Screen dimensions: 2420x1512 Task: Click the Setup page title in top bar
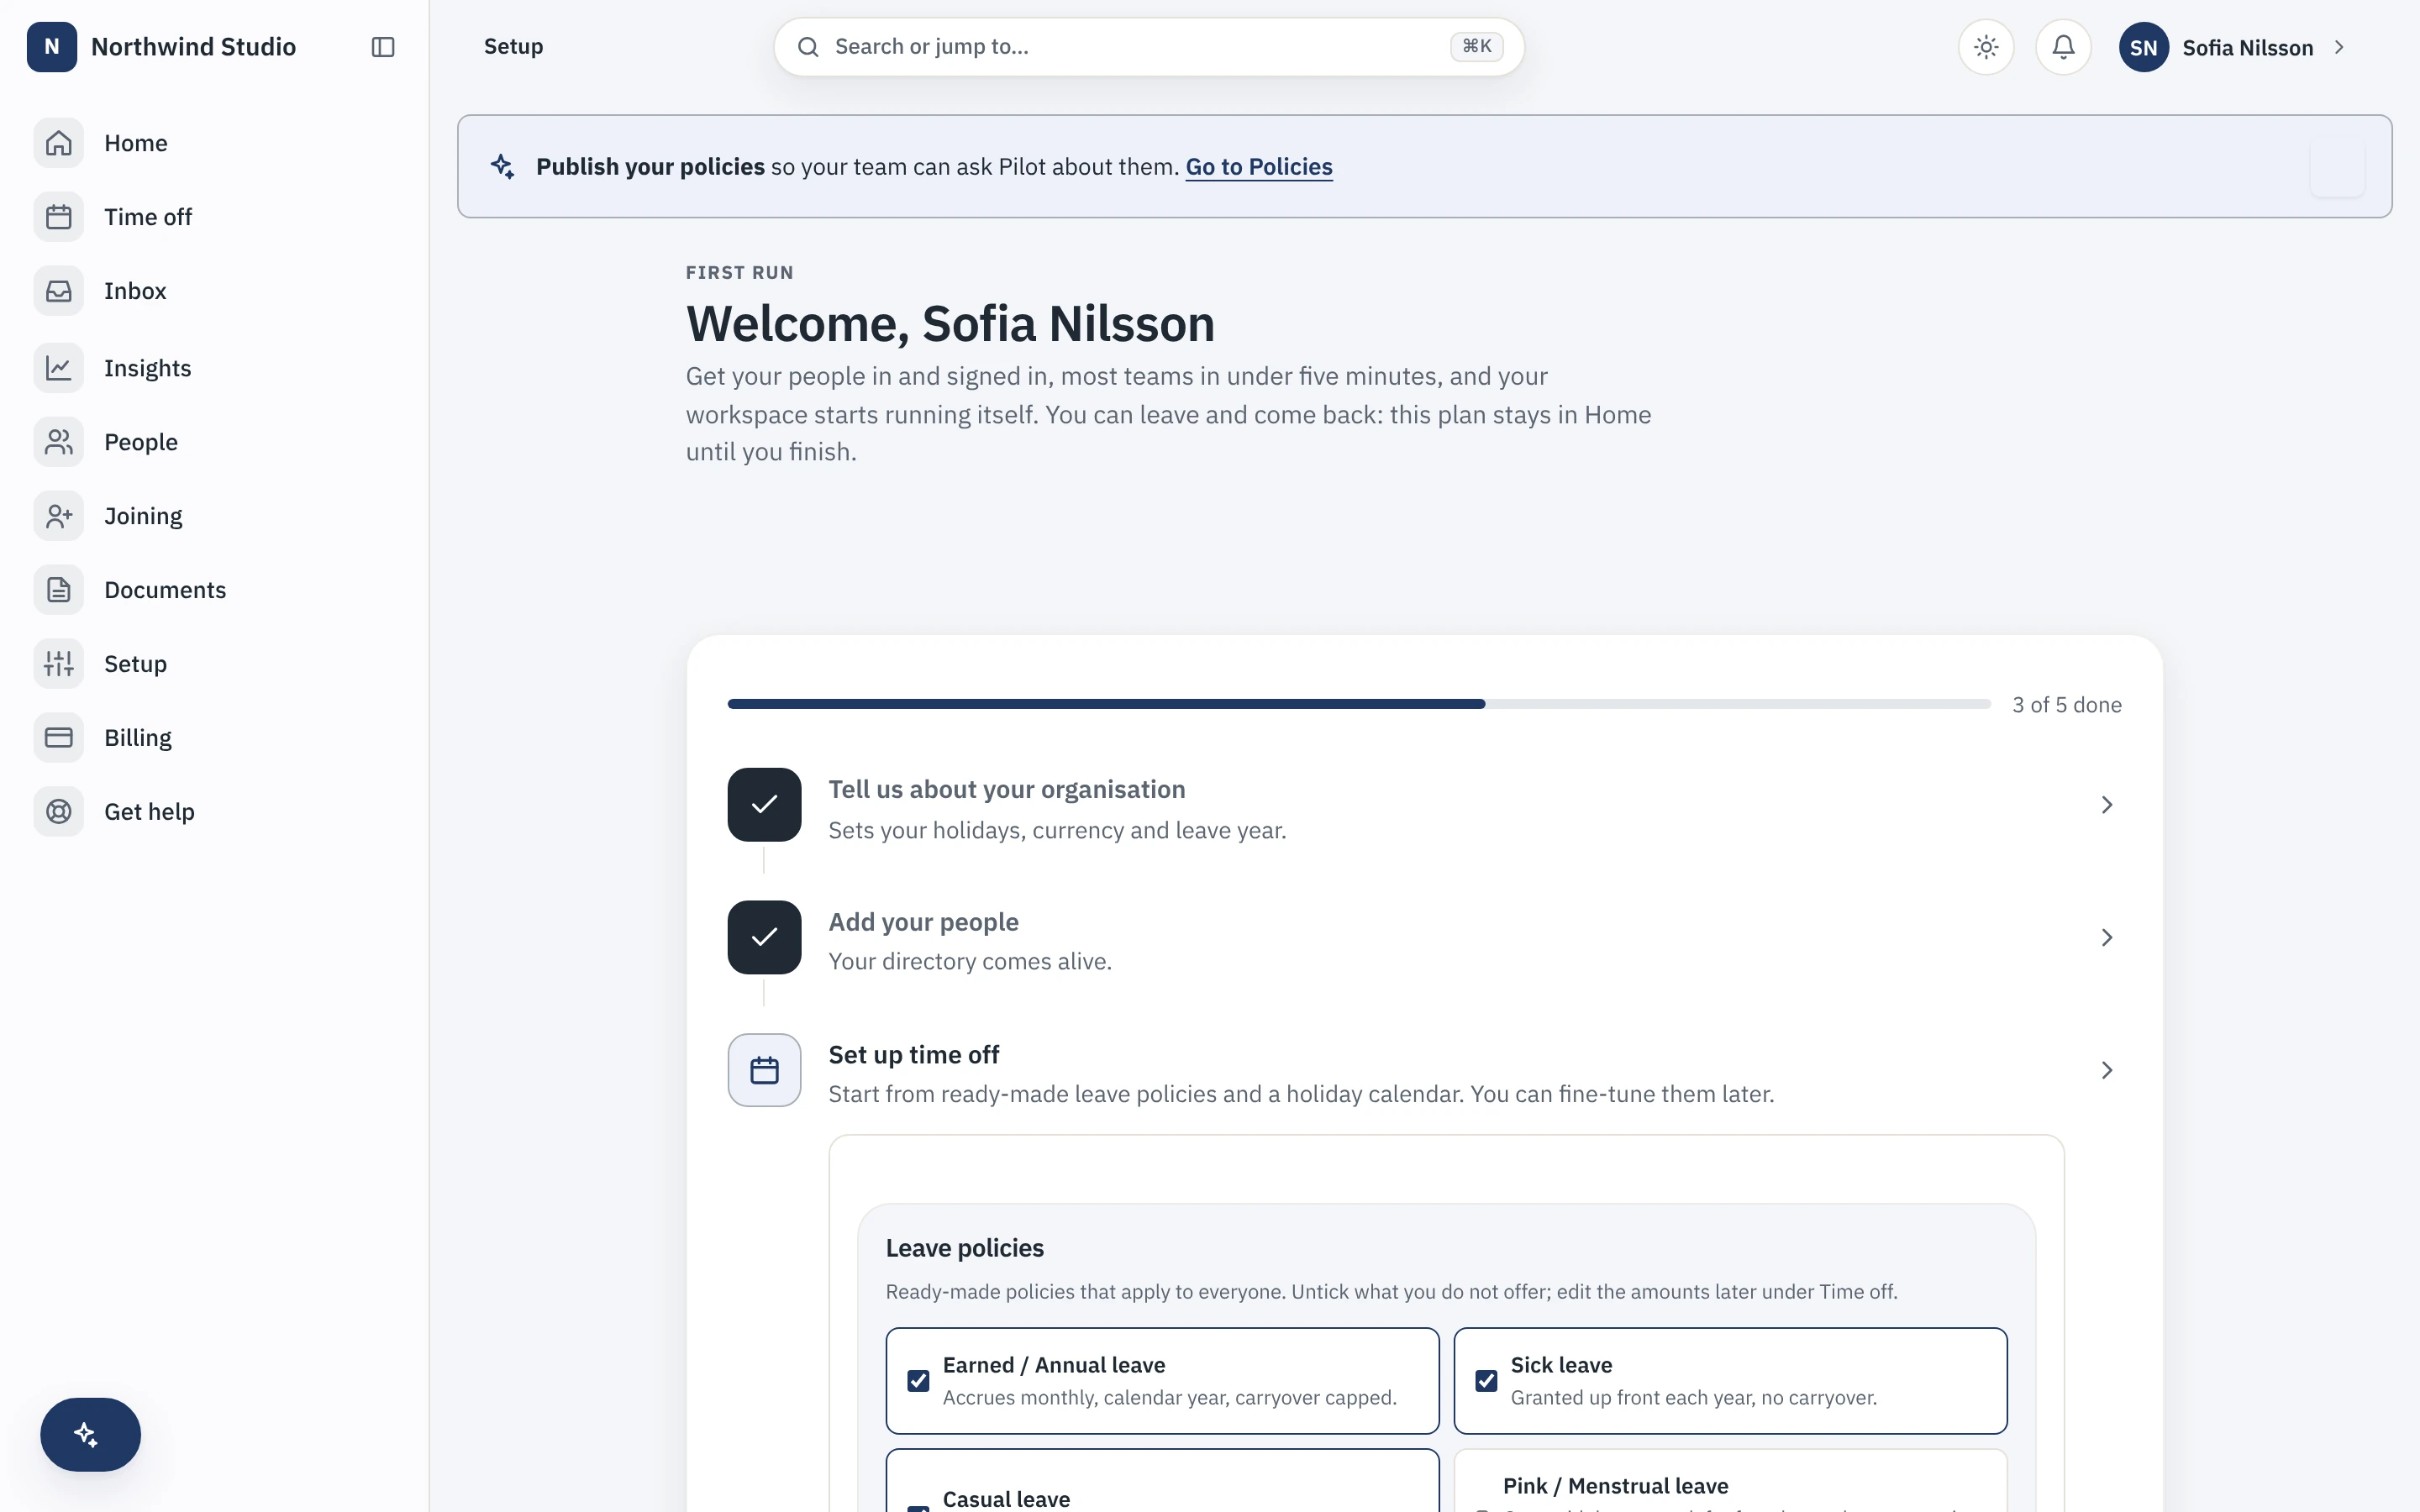point(513,47)
